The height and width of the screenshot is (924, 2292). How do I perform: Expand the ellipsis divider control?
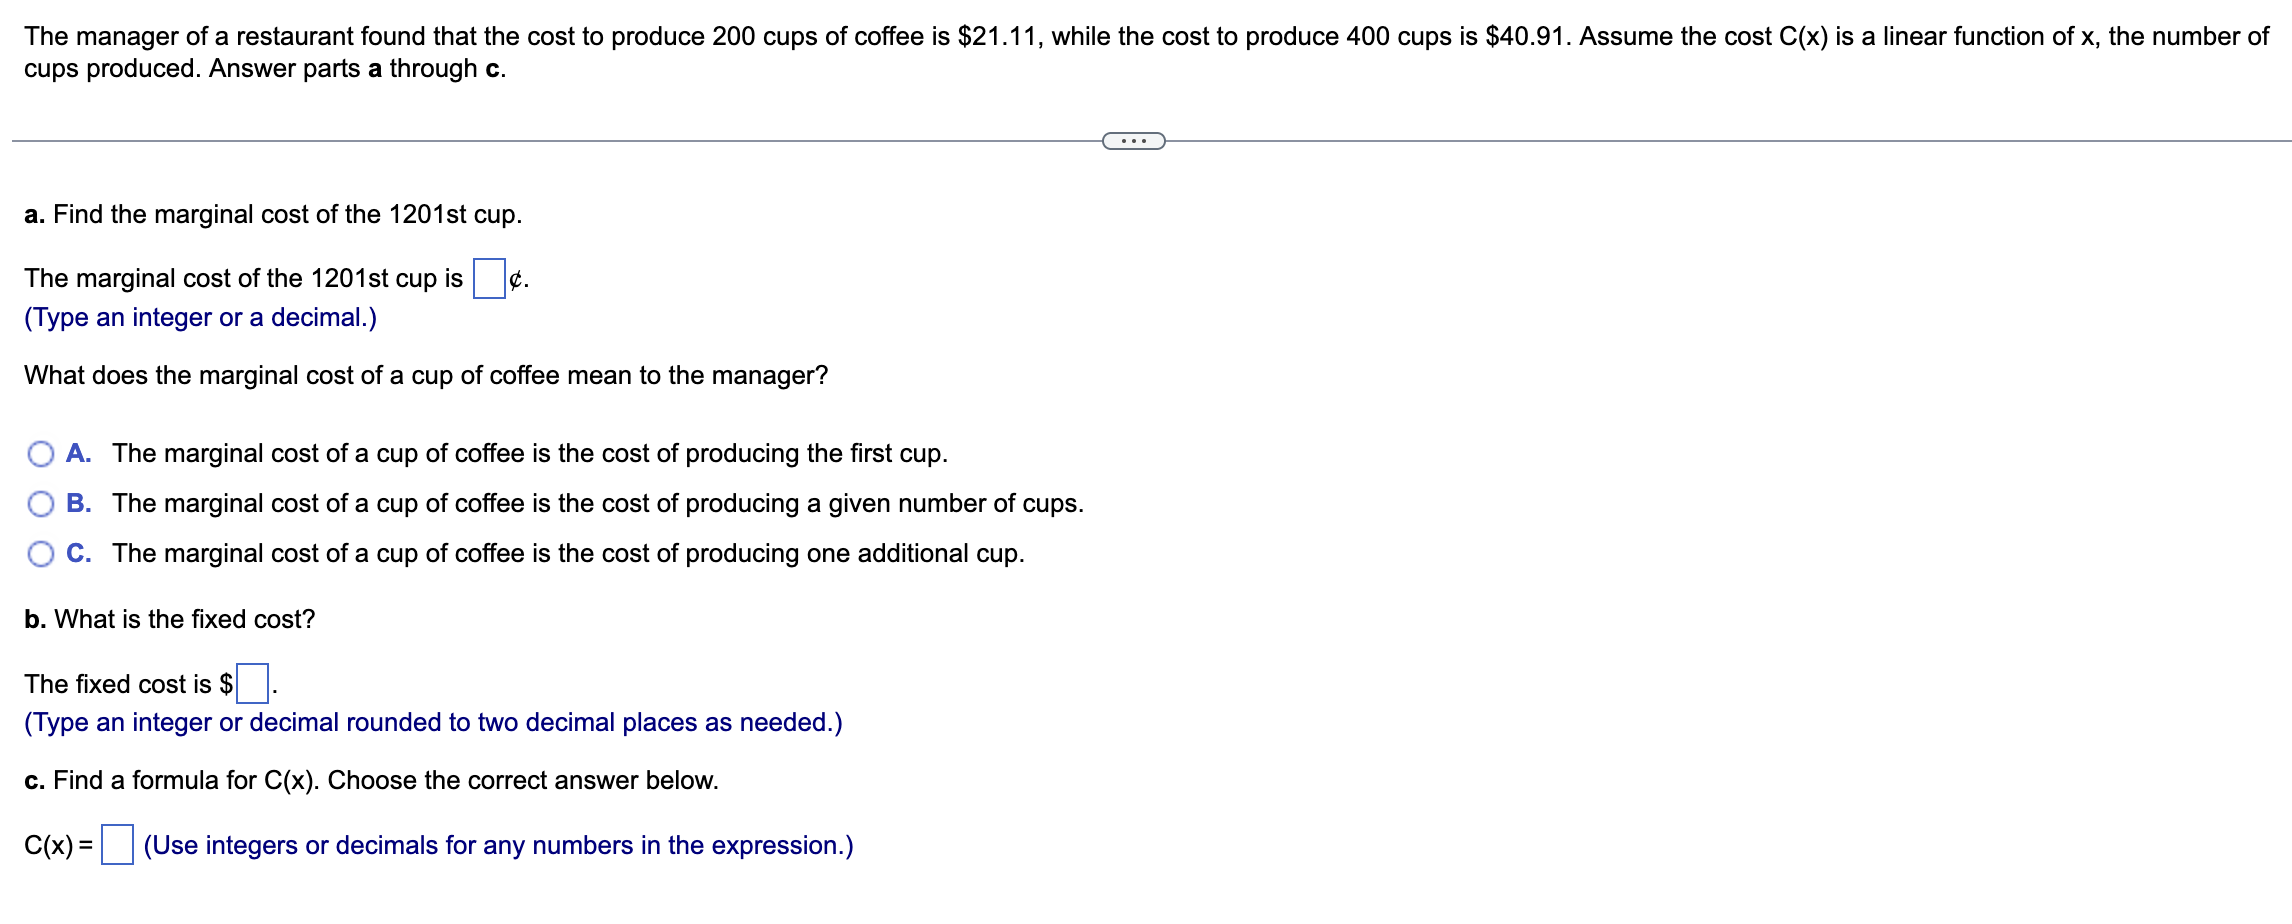point(1135,142)
